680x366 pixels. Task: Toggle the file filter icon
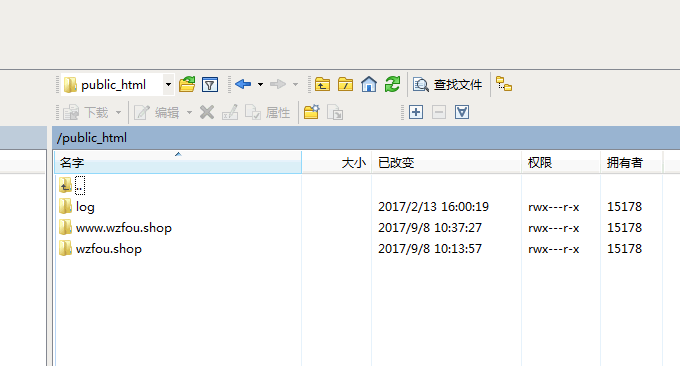[210, 85]
